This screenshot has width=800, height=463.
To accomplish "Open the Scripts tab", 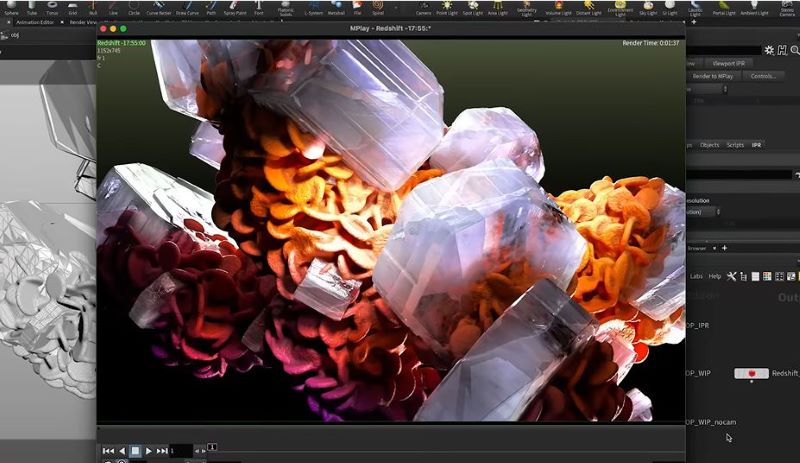I will click(735, 145).
